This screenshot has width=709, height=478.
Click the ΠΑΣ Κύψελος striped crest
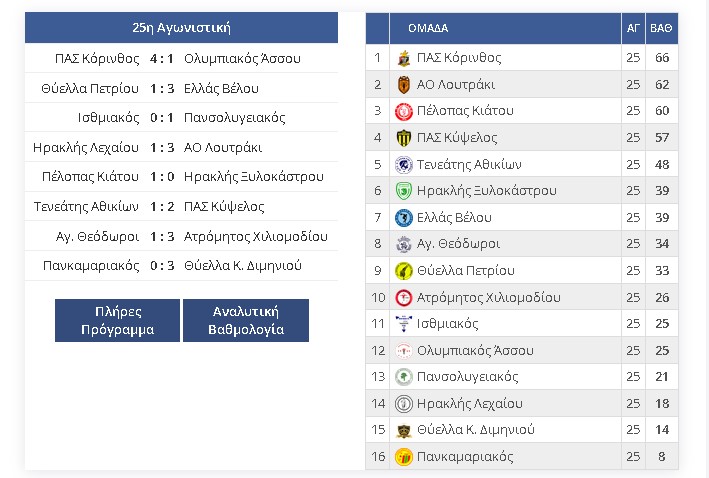pos(403,138)
